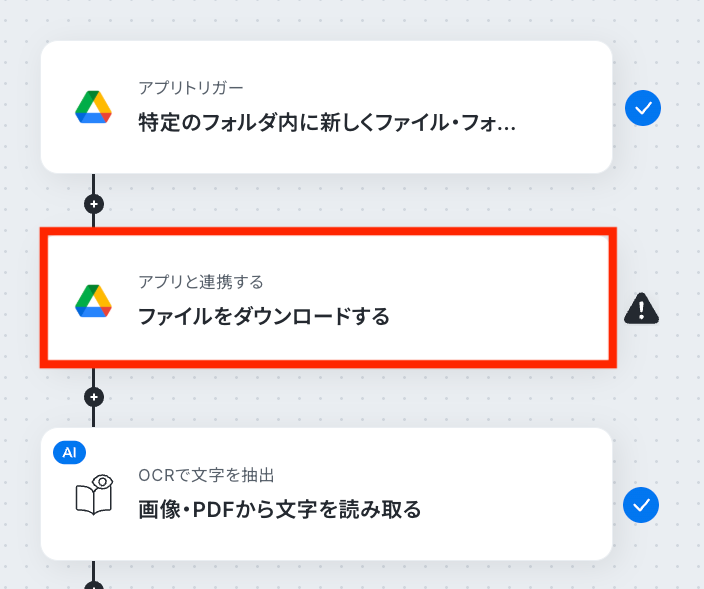Click the OCR book-and-eye icon
The image size is (704, 589).
click(x=94, y=494)
